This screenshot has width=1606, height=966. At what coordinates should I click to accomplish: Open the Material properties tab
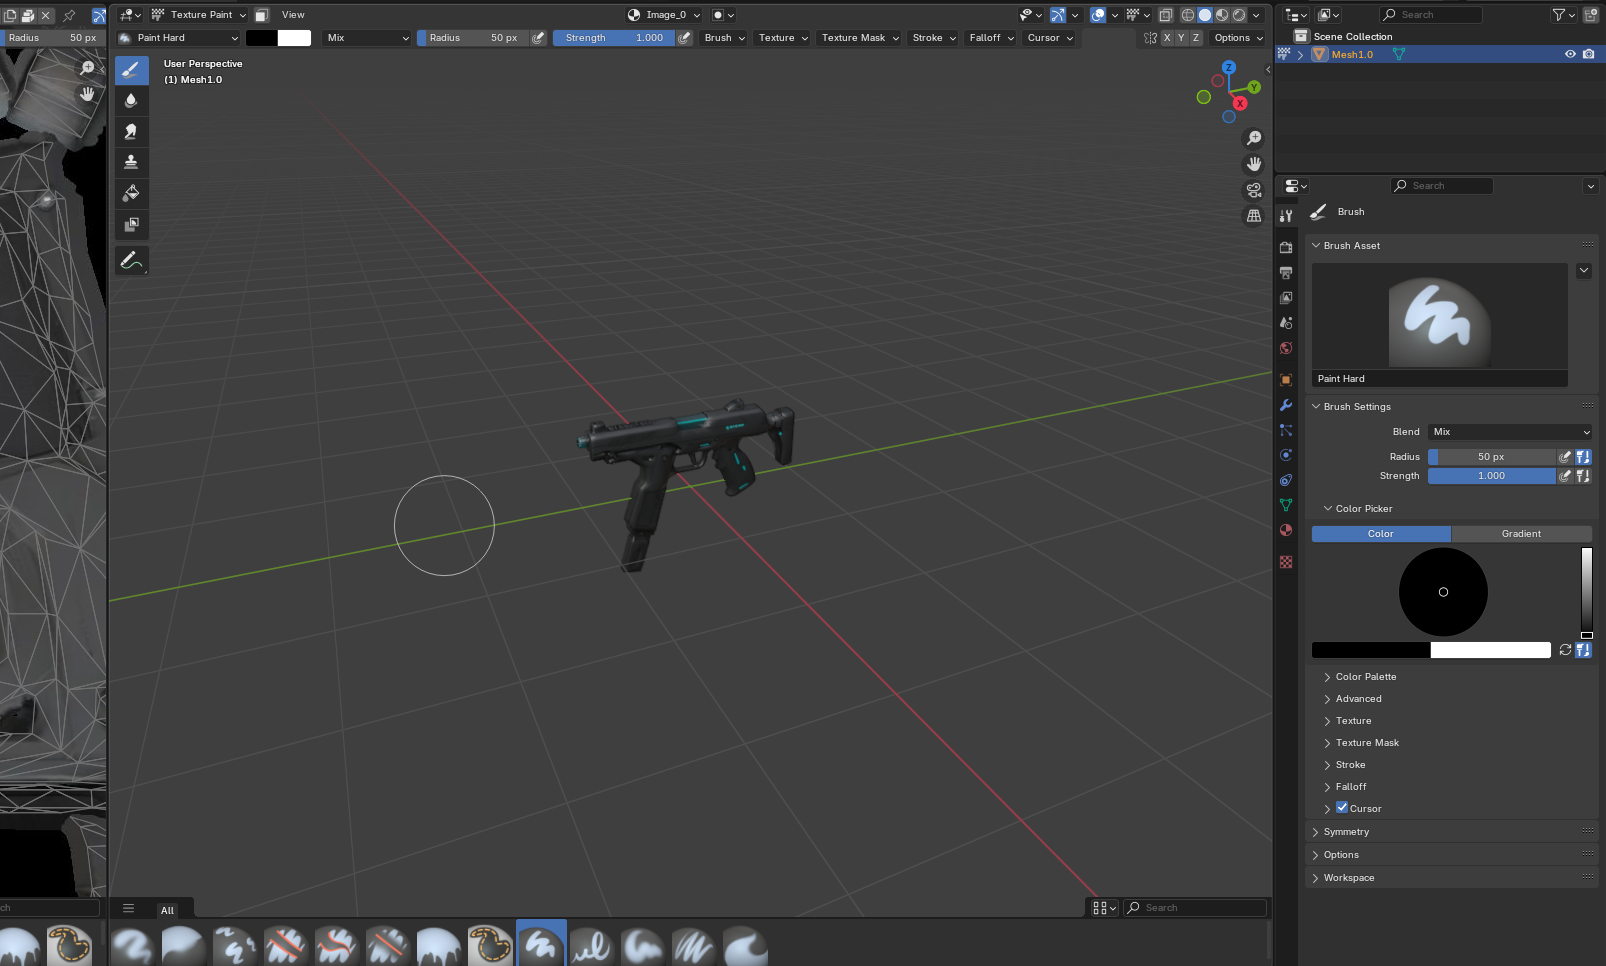tap(1286, 530)
